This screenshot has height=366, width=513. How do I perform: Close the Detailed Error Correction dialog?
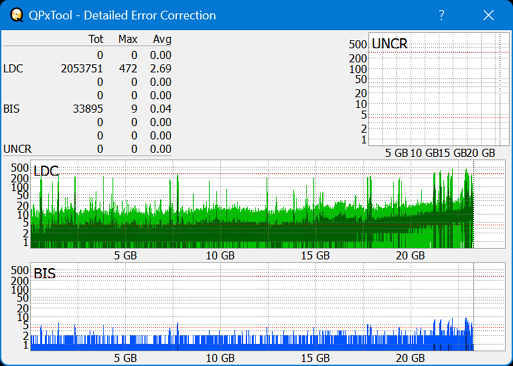point(488,15)
